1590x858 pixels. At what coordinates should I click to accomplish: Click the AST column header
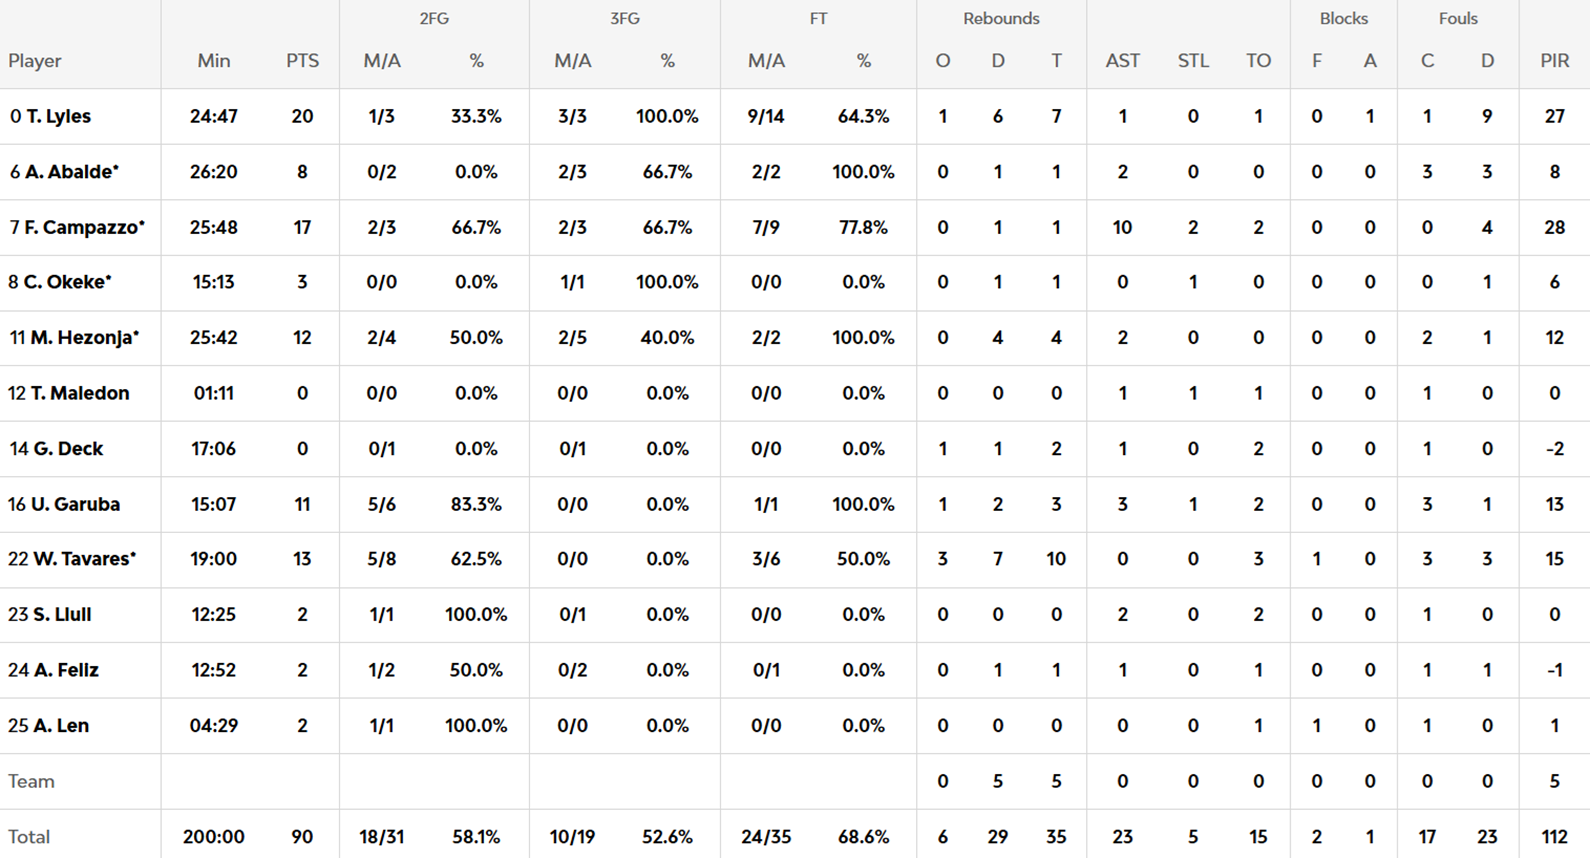tap(1122, 61)
